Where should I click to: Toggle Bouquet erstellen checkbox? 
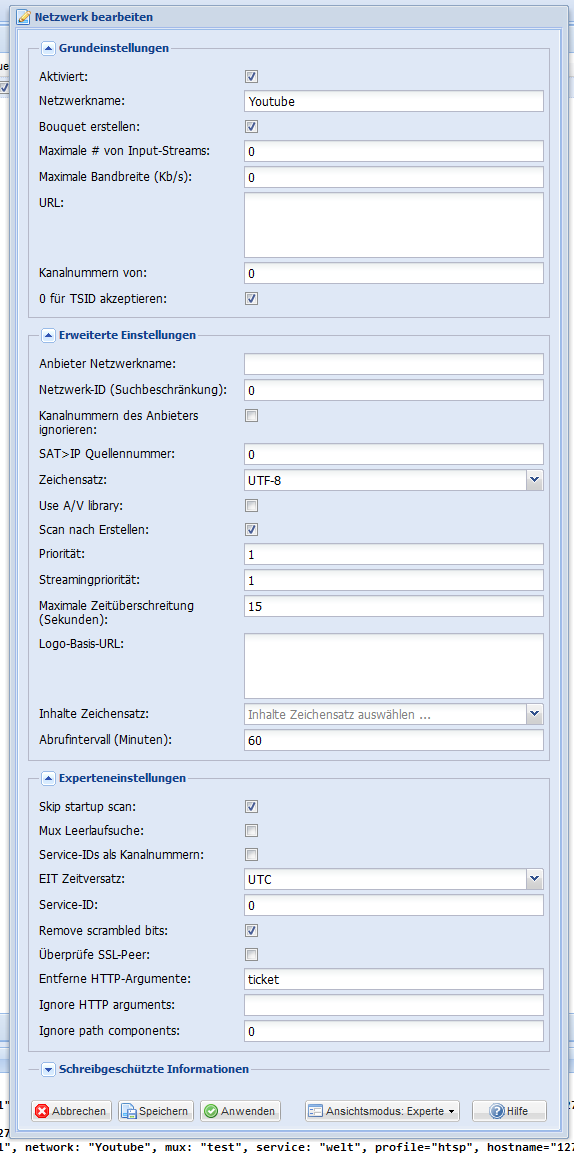[x=251, y=126]
